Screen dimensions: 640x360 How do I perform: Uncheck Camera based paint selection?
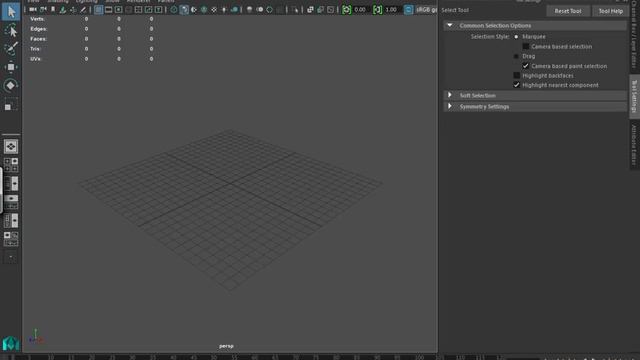526,66
